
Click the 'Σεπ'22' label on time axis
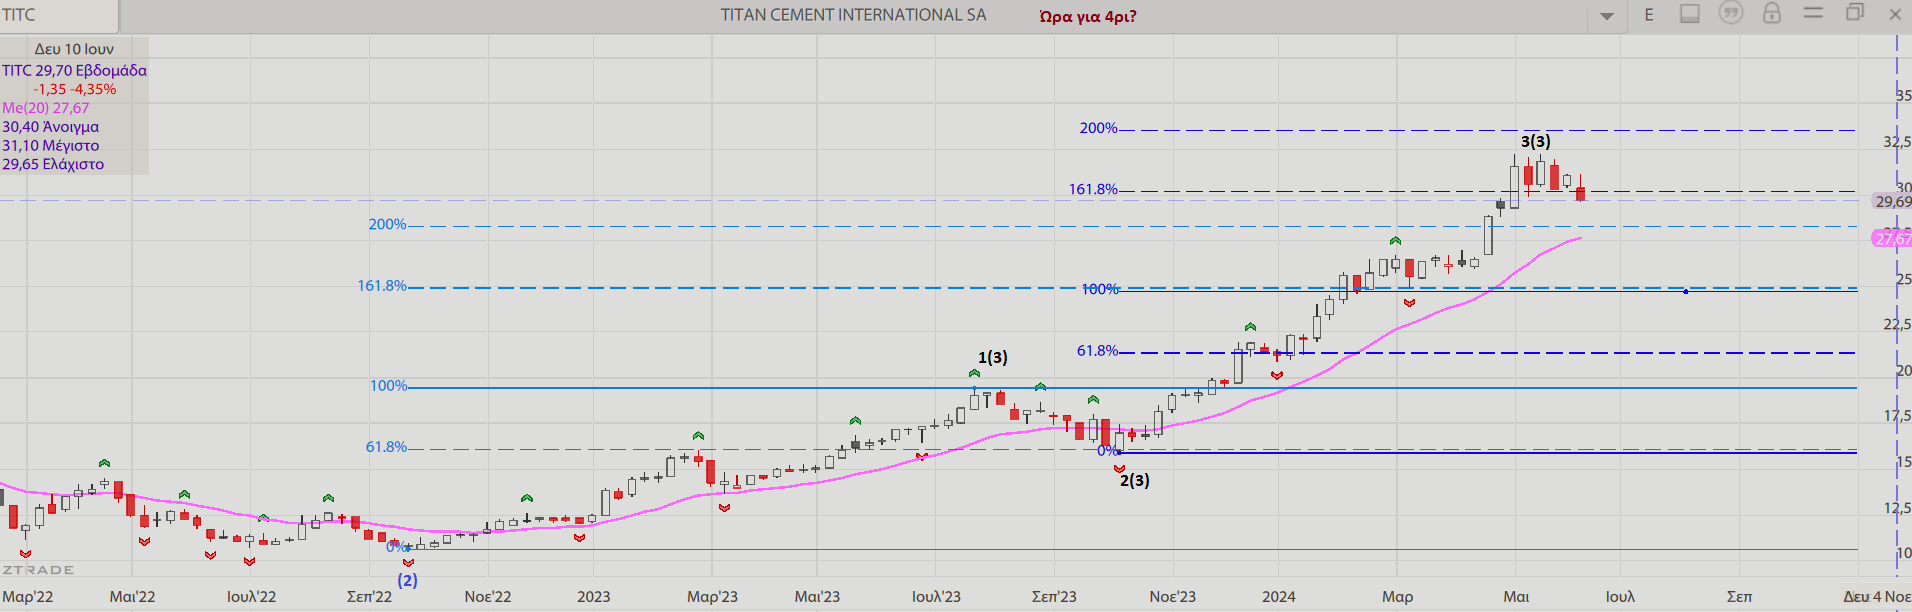click(x=369, y=597)
